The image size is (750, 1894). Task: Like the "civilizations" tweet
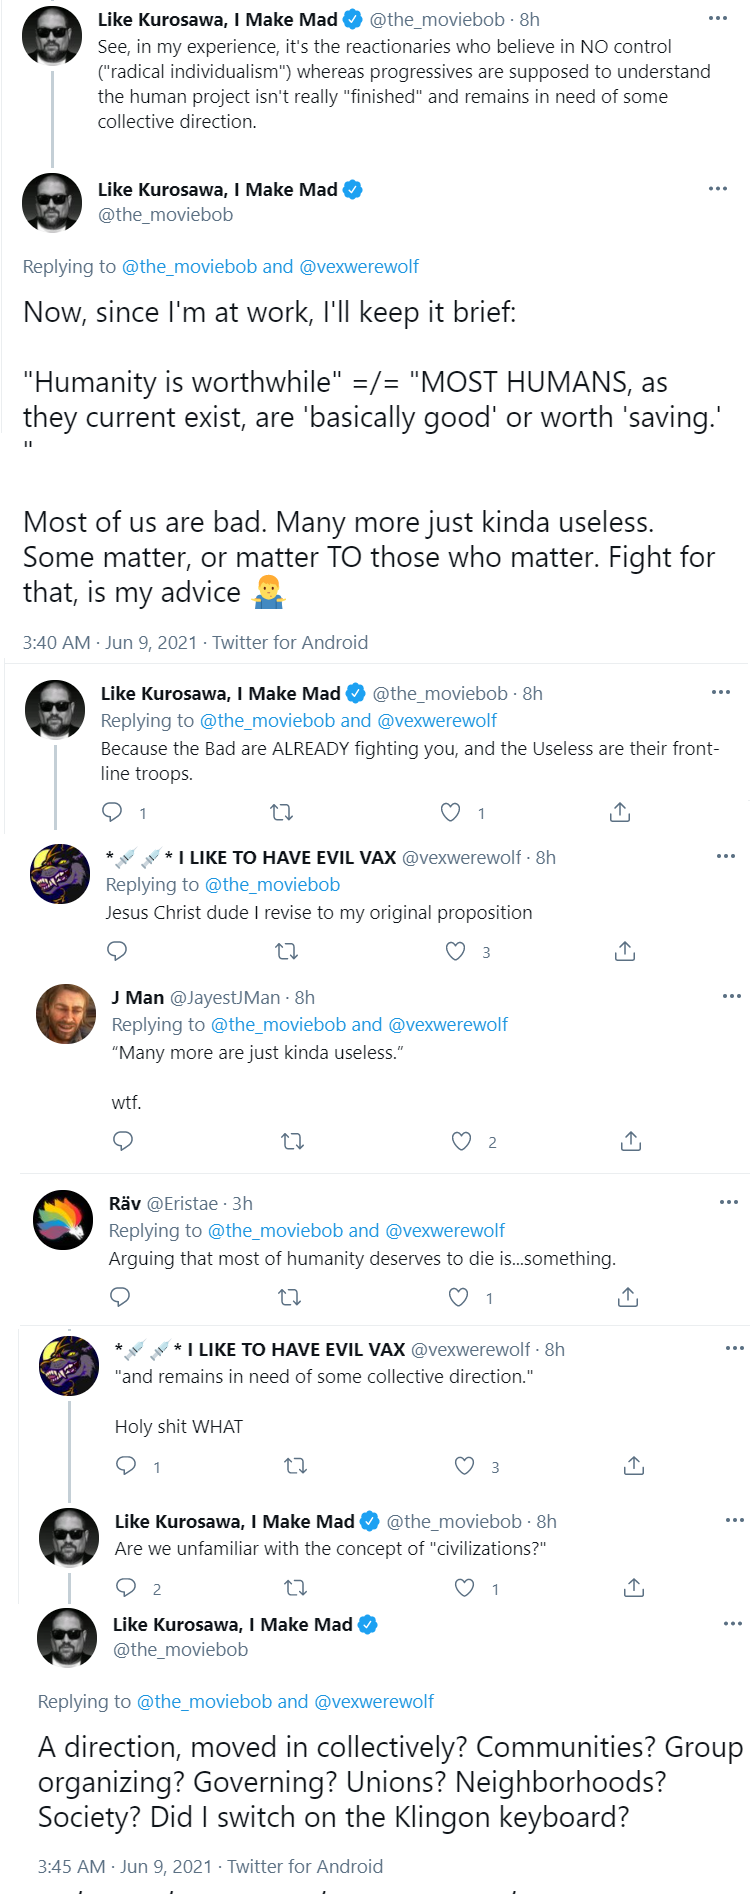pos(464,1588)
